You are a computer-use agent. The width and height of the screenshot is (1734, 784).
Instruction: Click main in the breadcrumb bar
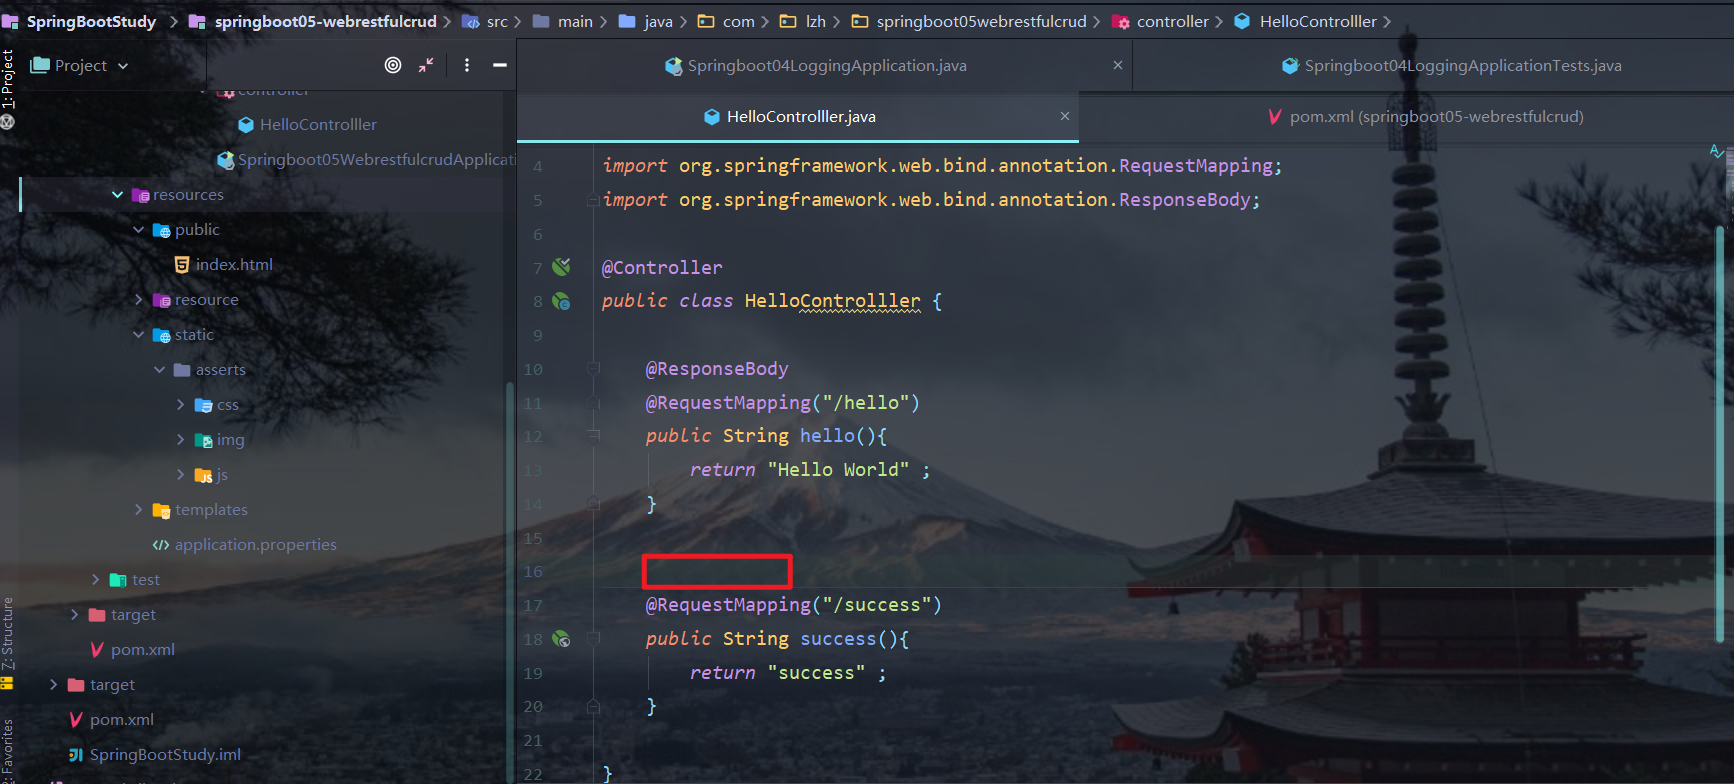click(575, 21)
